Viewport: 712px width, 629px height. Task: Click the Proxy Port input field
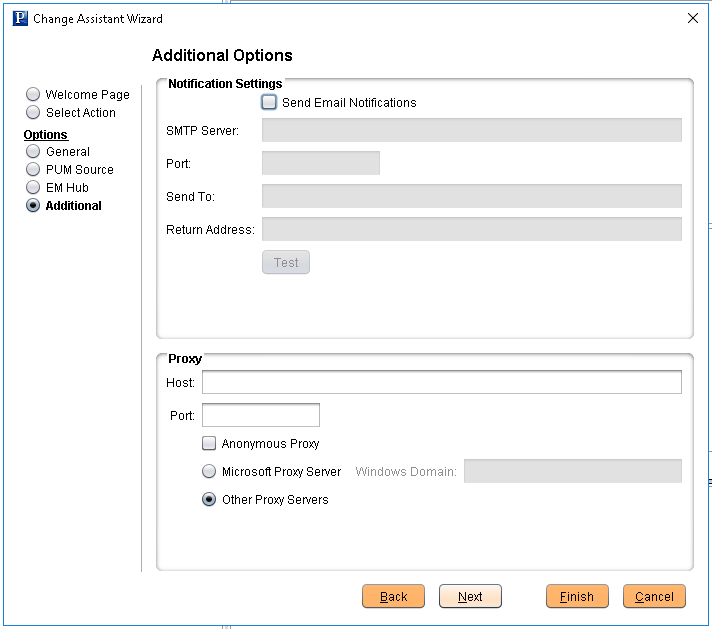pyautogui.click(x=261, y=415)
